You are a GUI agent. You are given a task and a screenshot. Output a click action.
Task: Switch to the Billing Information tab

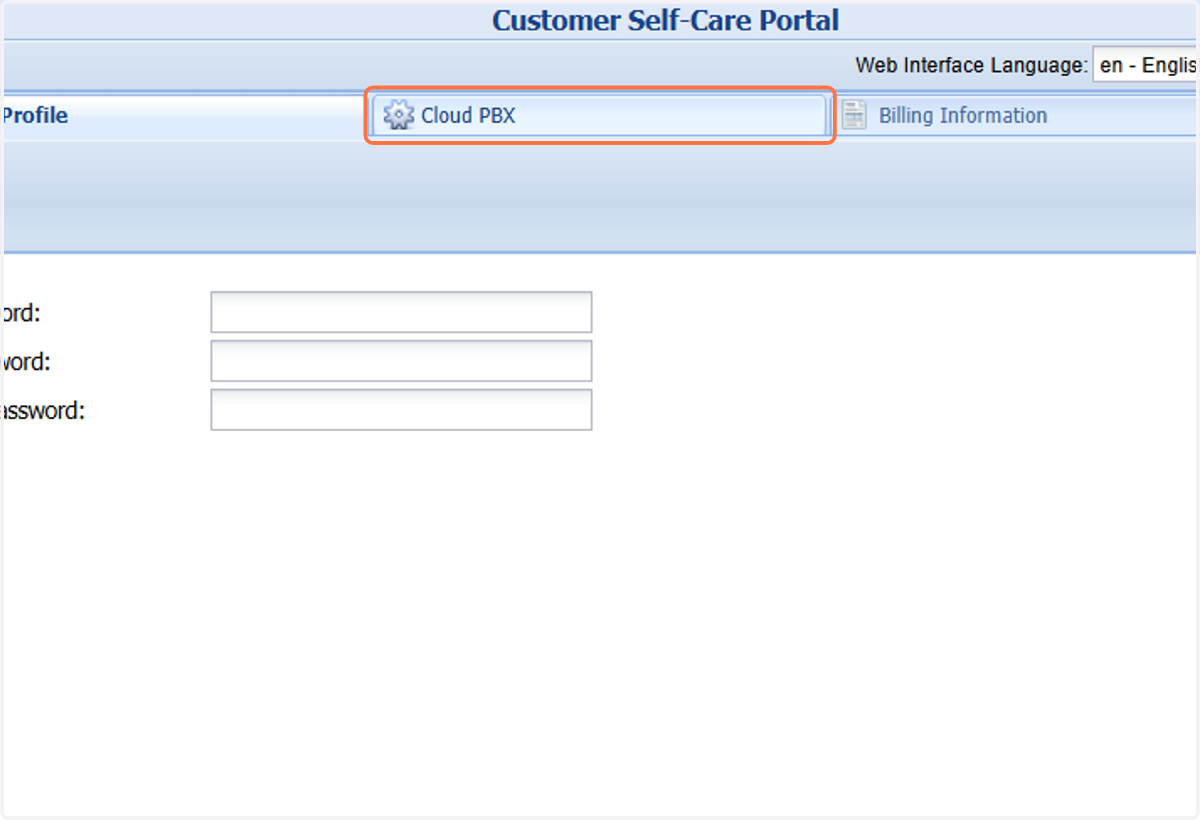[x=1015, y=115]
